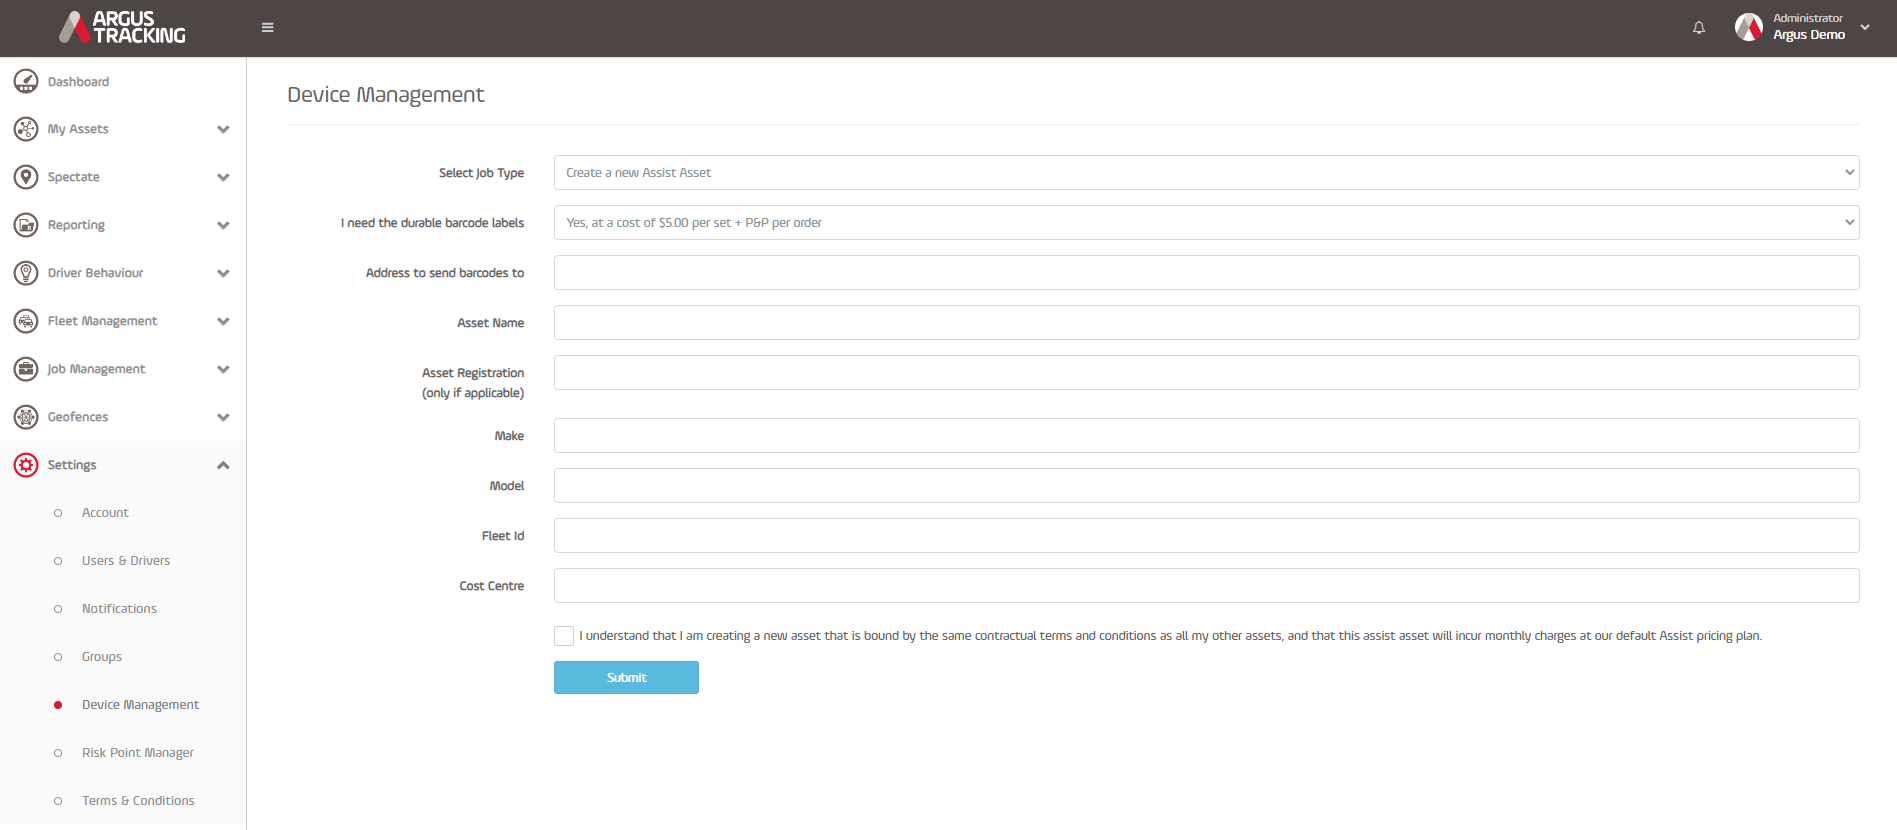This screenshot has width=1897, height=830.
Task: Open Notifications settings item
Action: tap(119, 609)
